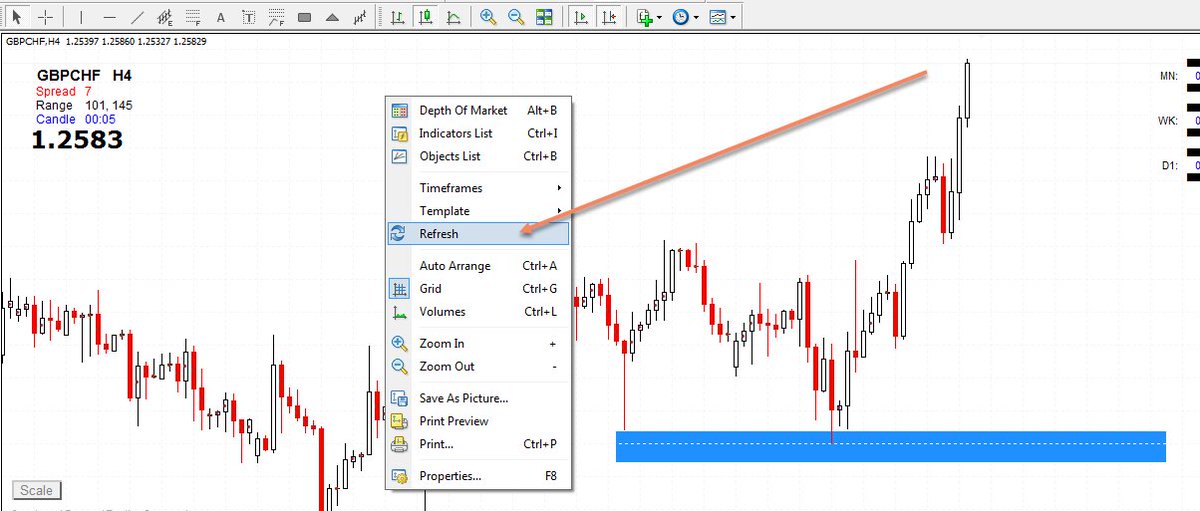This screenshot has height=511, width=1200.
Task: Select the triangle shape tool
Action: (332, 17)
